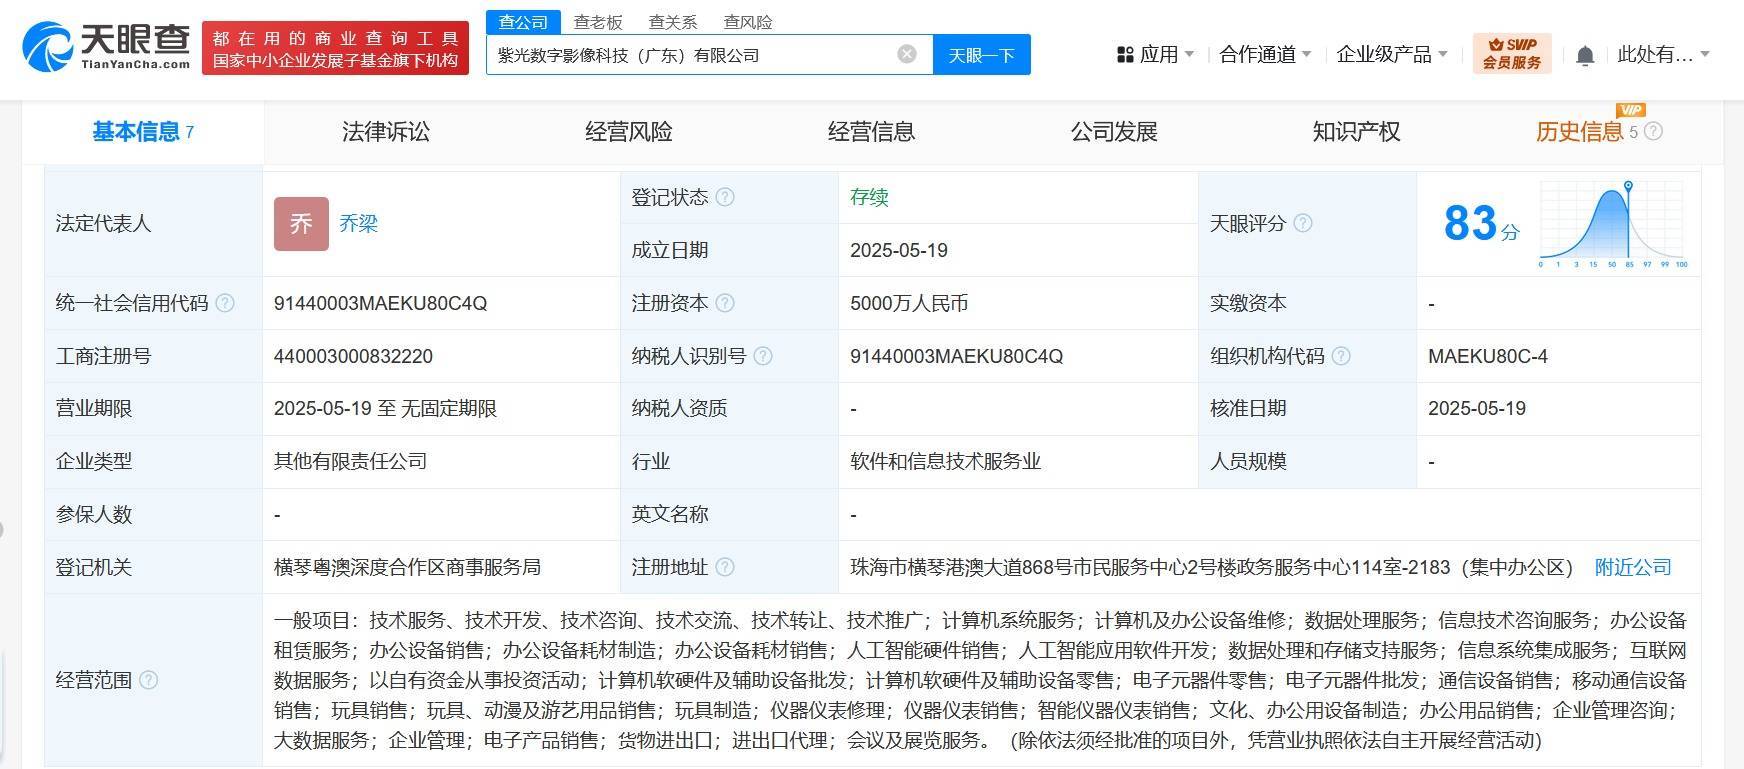Click the TianYanCha logo

coord(106,47)
